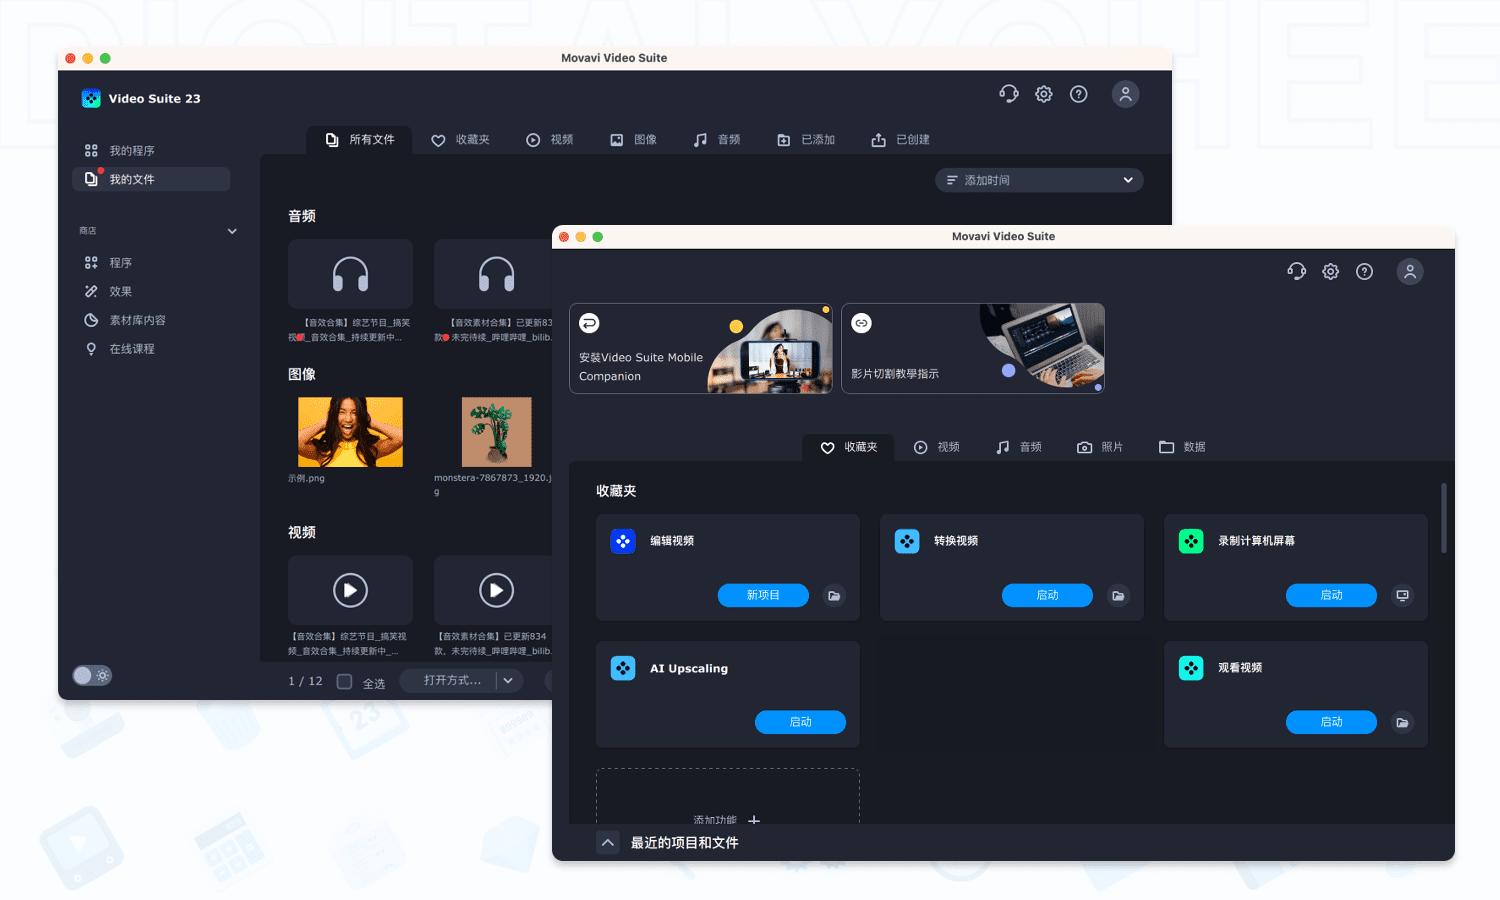Image resolution: width=1500 pixels, height=900 pixels.
Task: Select 我的程序 in the sidebar
Action: [128, 150]
